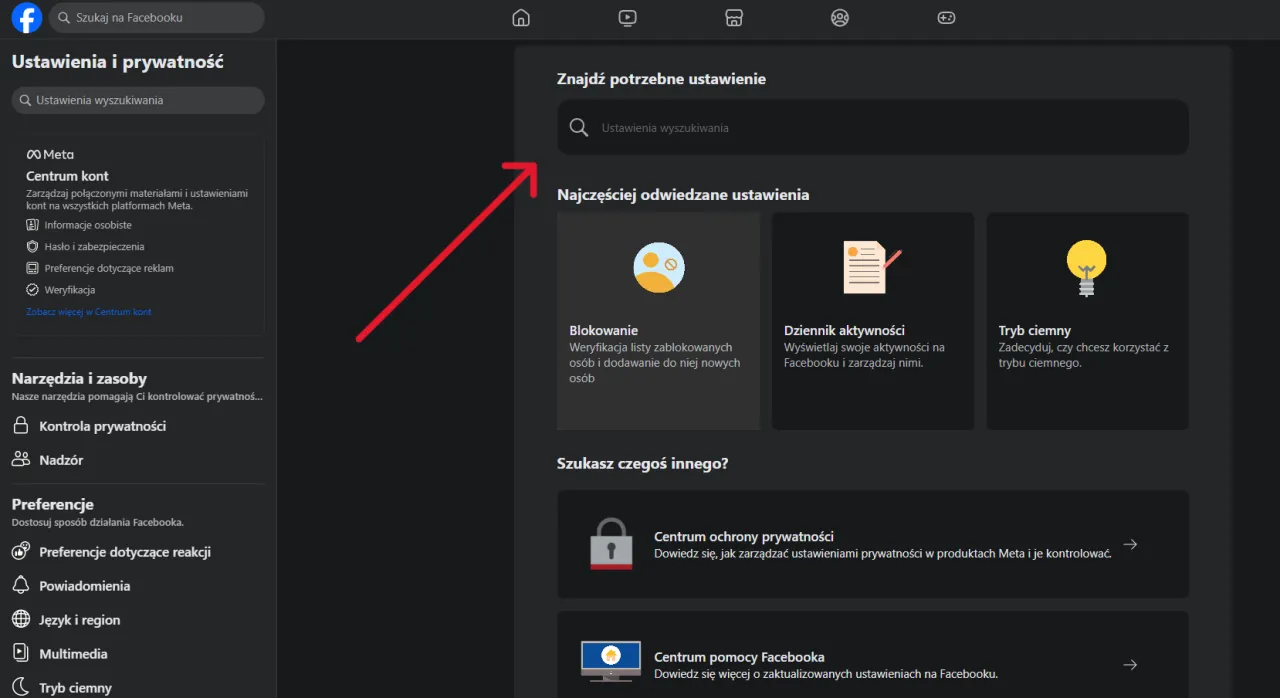
Task: Click the Weryfikacja listy zablokowanych osób description
Action: [654, 363]
